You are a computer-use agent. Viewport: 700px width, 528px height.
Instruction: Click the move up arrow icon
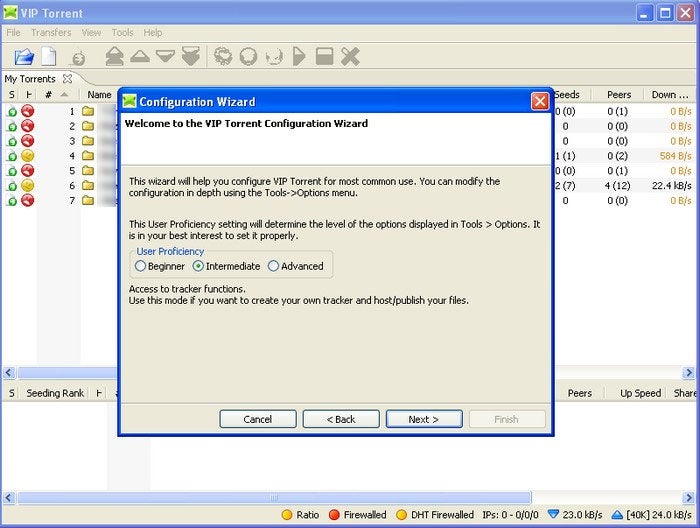pyautogui.click(x=140, y=56)
